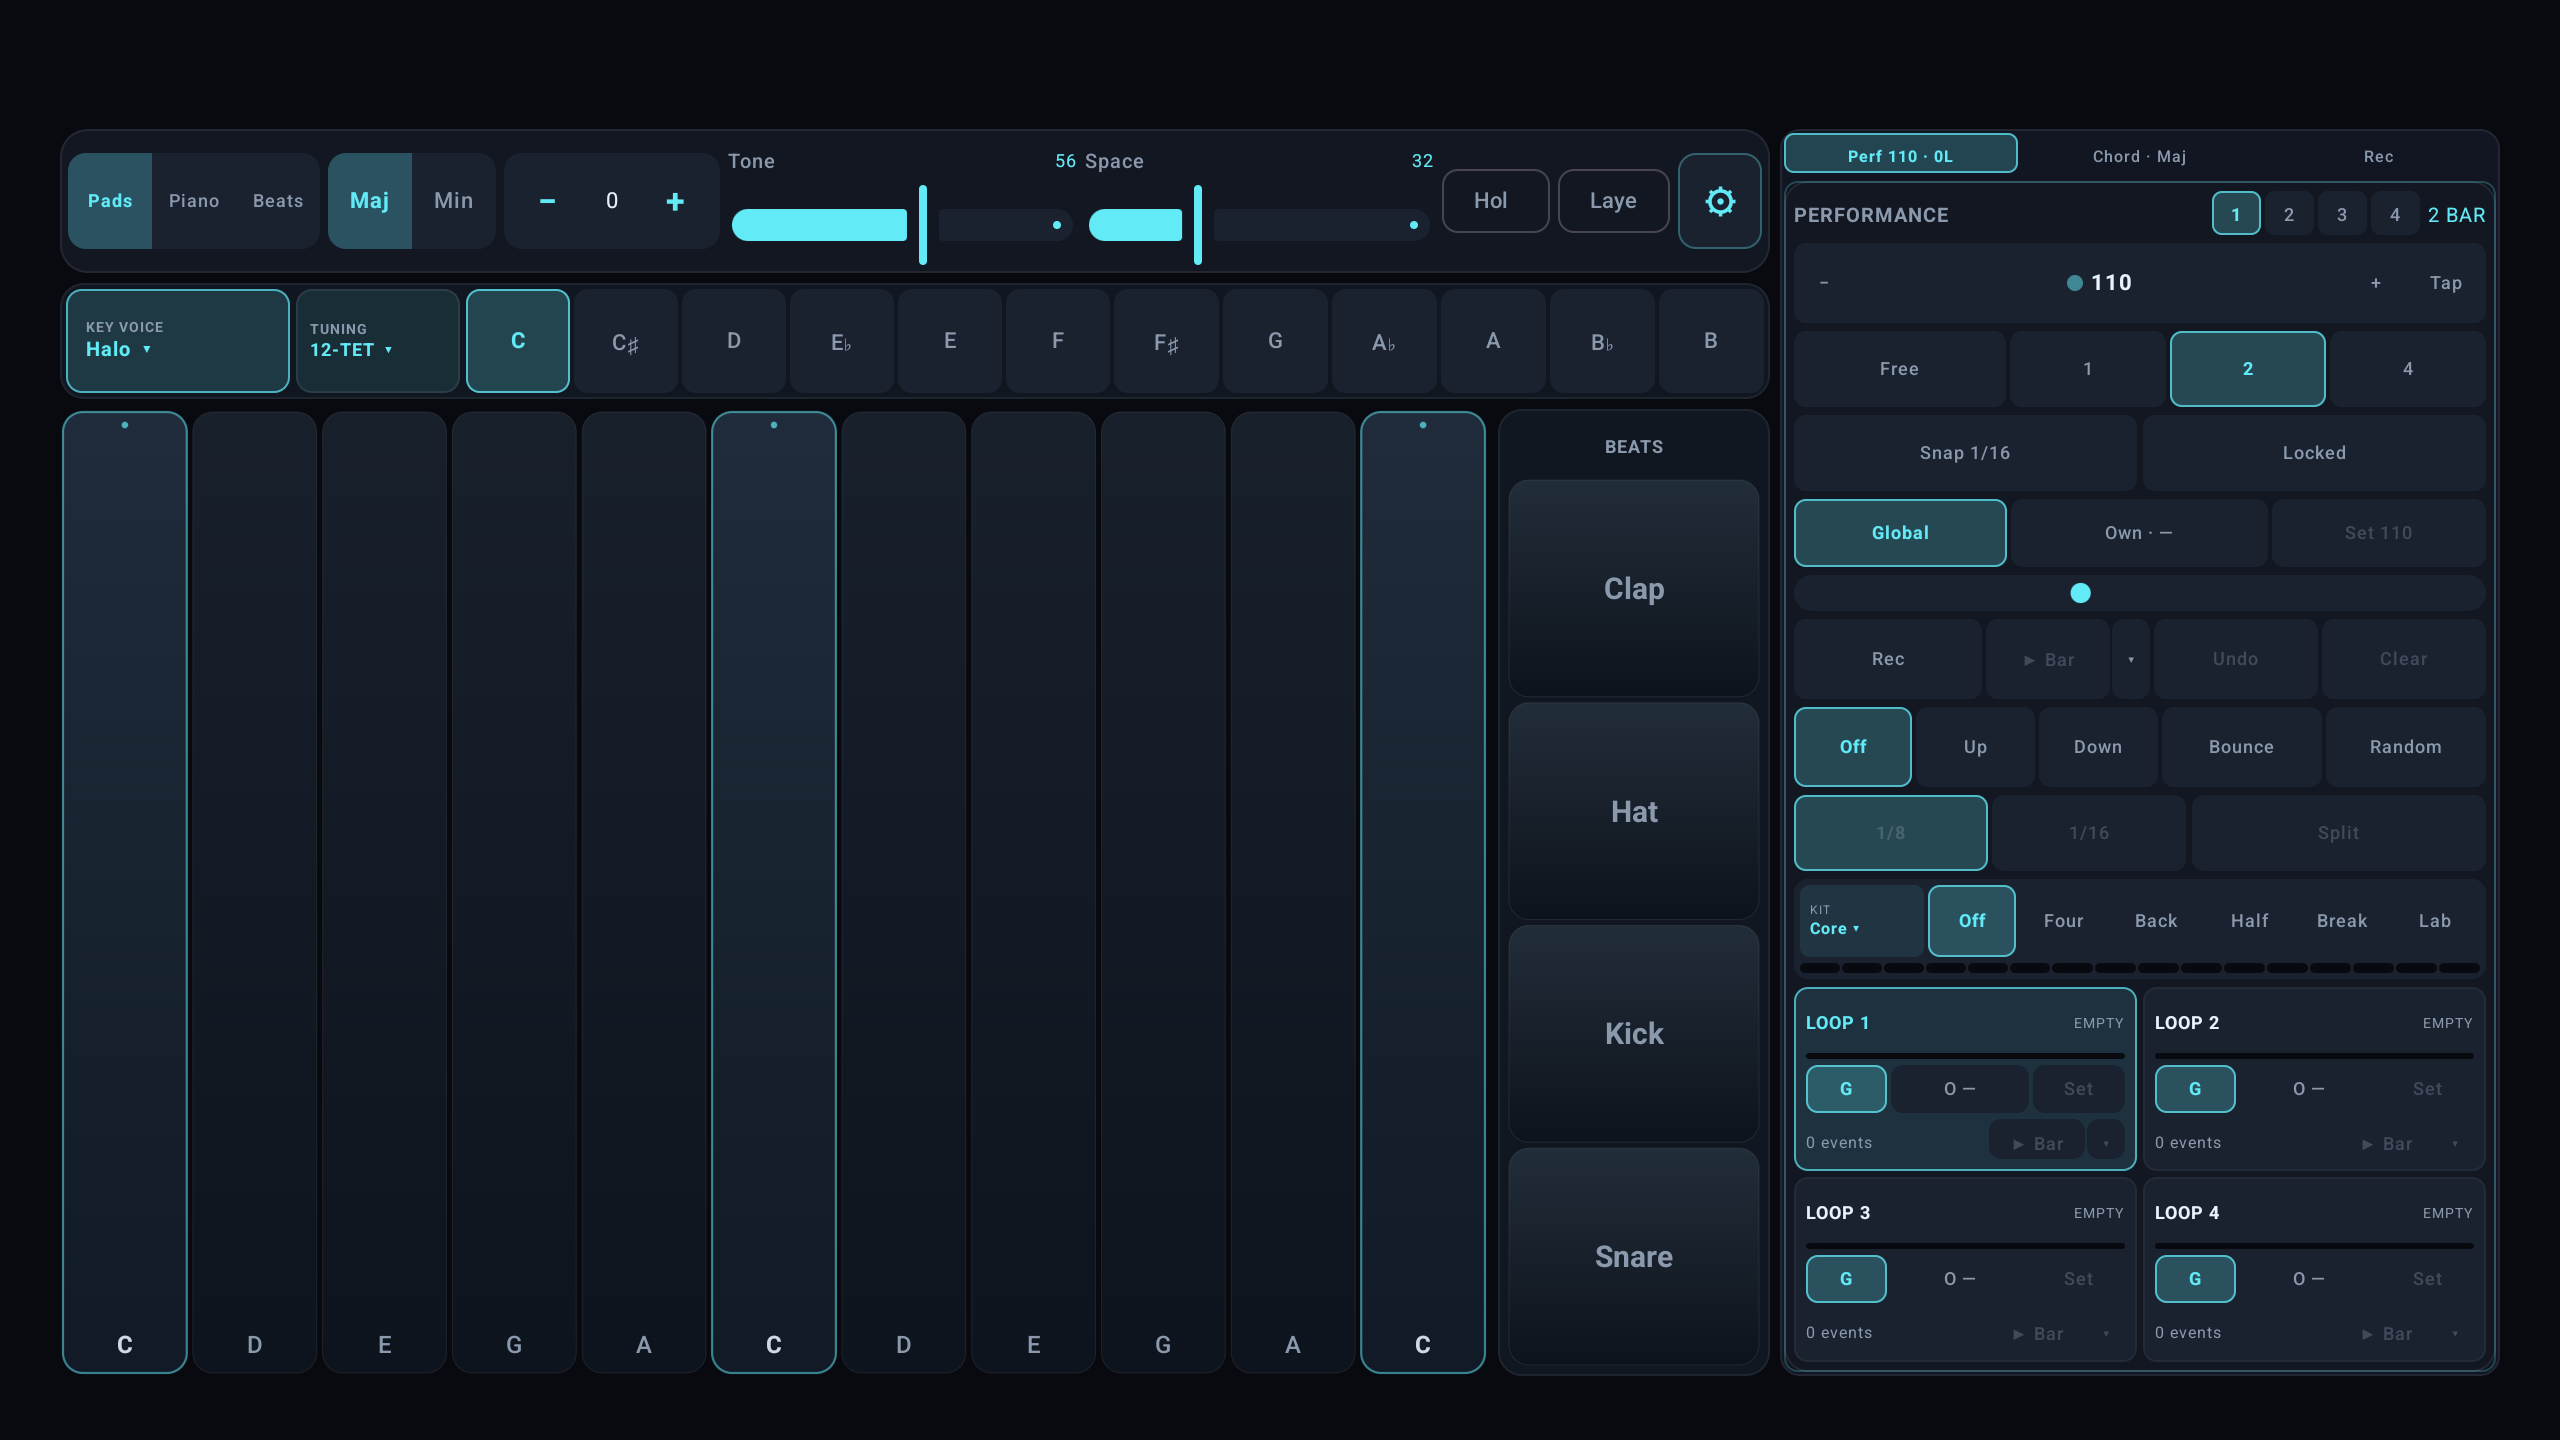This screenshot has height=1440, width=2560.
Task: Select the Lab drum pattern
Action: [2435, 921]
